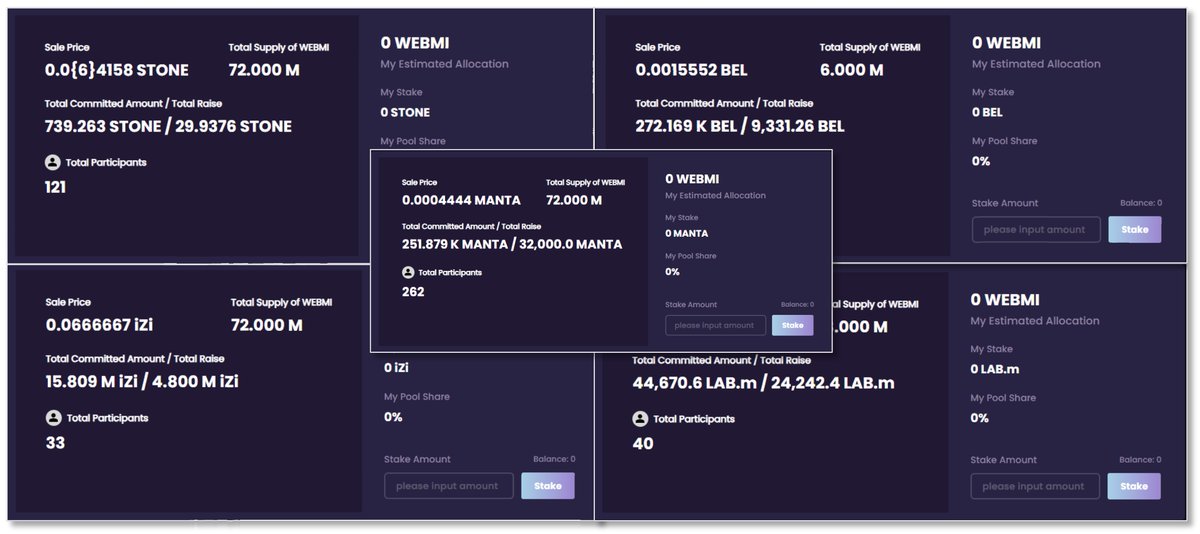Select the sale price '0.0015552 BEL'
The image size is (1200, 534).
click(692, 70)
